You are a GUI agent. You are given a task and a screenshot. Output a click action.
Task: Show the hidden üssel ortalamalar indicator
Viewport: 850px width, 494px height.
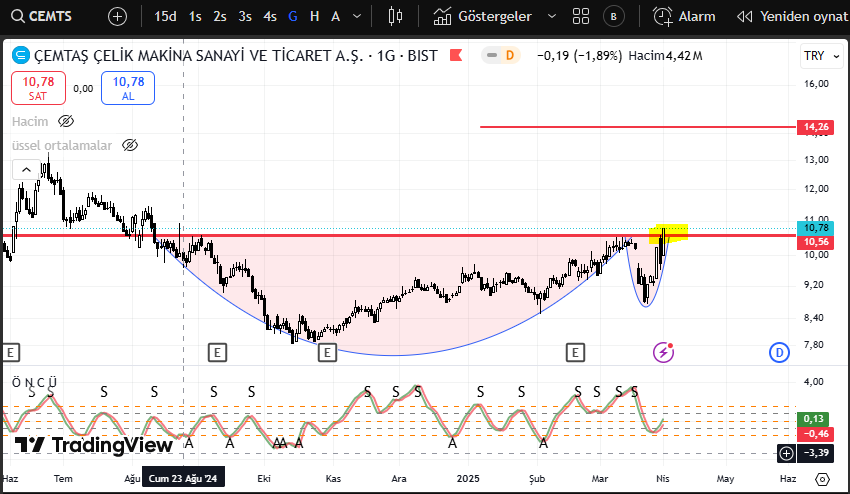130,145
